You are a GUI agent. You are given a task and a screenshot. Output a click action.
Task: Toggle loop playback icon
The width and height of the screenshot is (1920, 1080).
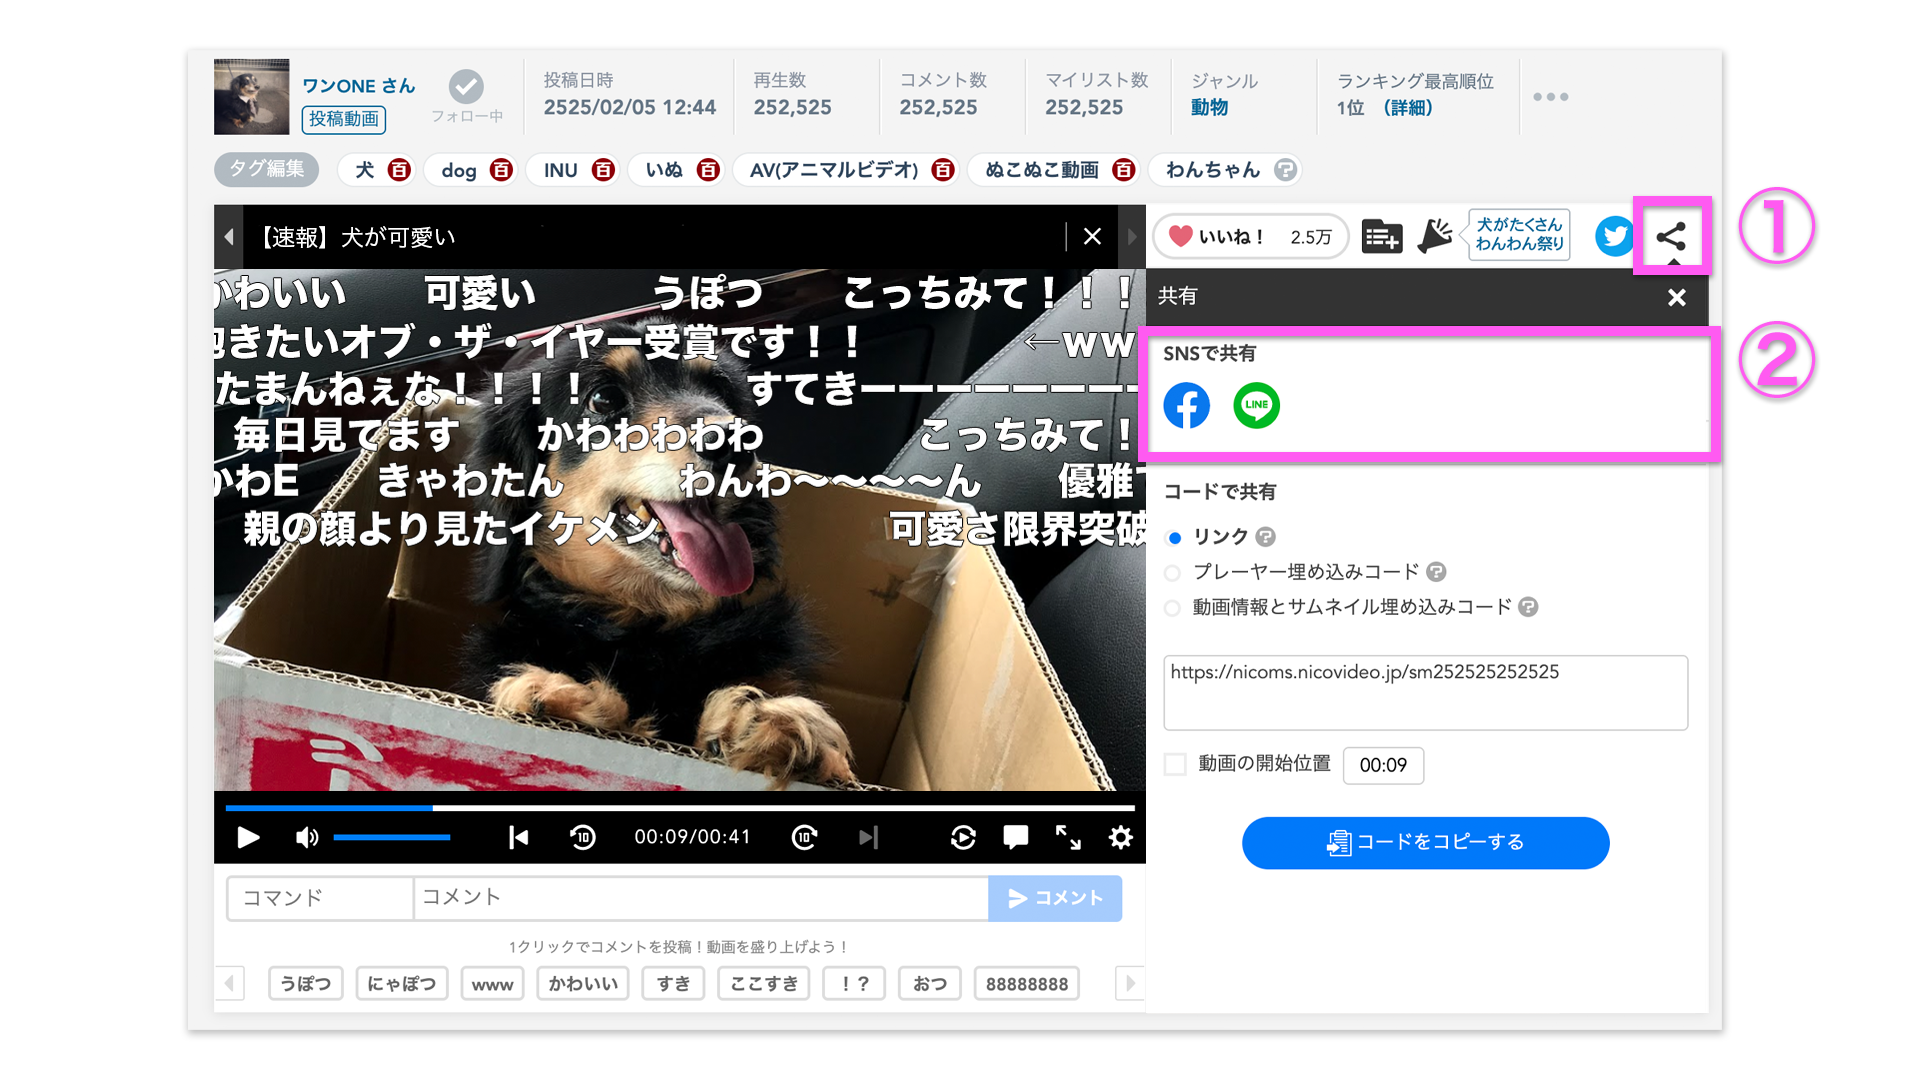point(963,837)
